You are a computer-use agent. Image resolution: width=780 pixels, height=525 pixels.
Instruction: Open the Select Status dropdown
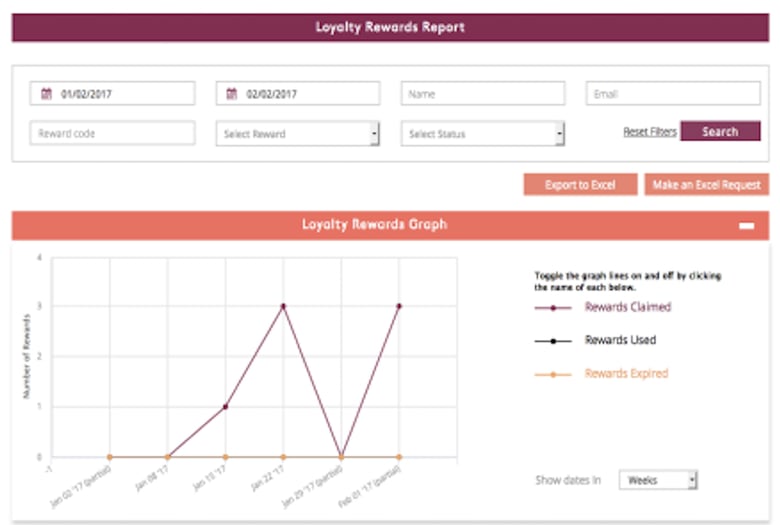click(x=483, y=134)
